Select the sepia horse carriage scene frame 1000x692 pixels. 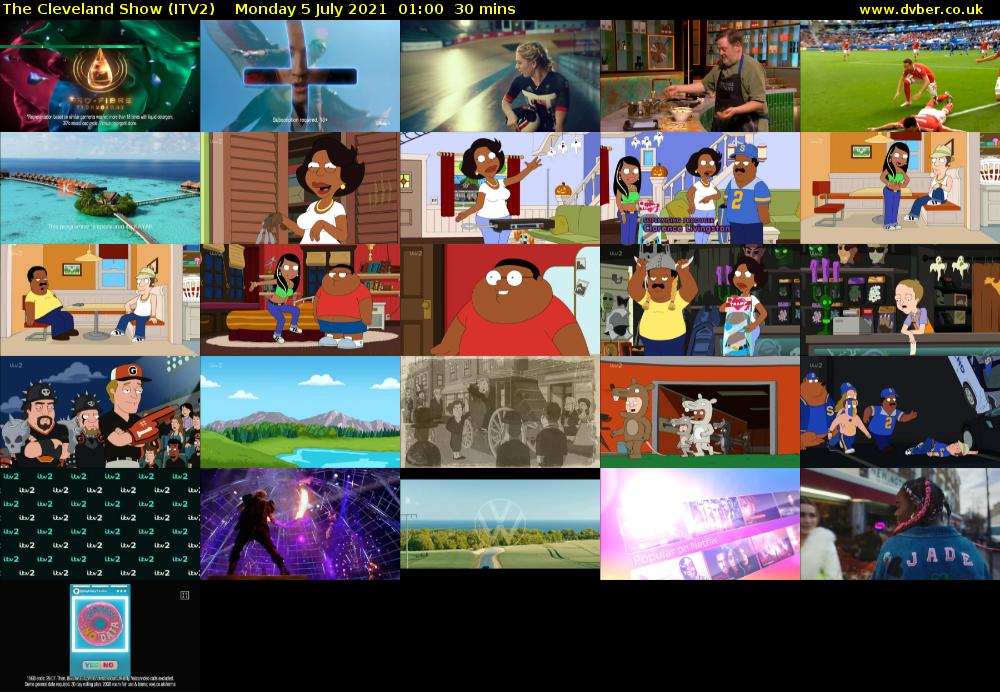tap(500, 412)
